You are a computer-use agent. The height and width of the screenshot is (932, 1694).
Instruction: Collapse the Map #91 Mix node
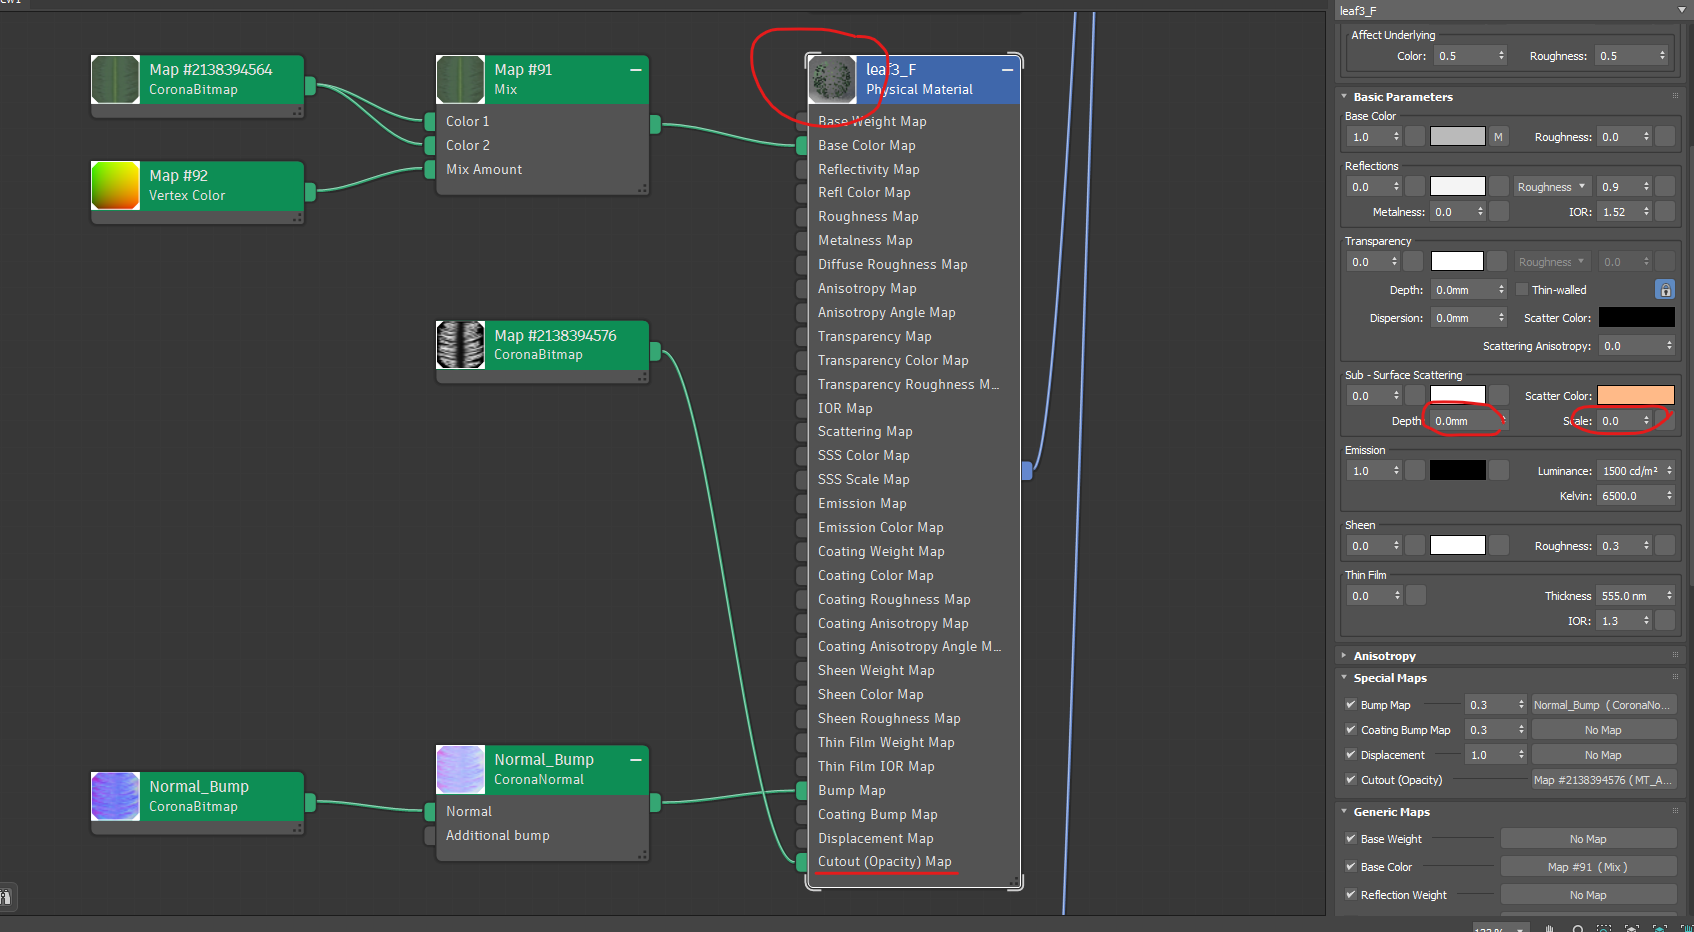635,70
